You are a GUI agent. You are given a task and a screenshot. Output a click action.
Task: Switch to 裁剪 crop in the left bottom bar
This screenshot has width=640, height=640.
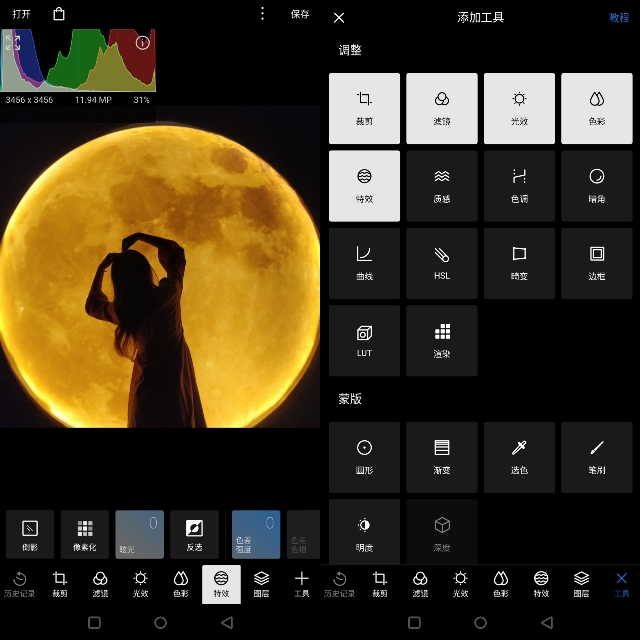[x=60, y=584]
